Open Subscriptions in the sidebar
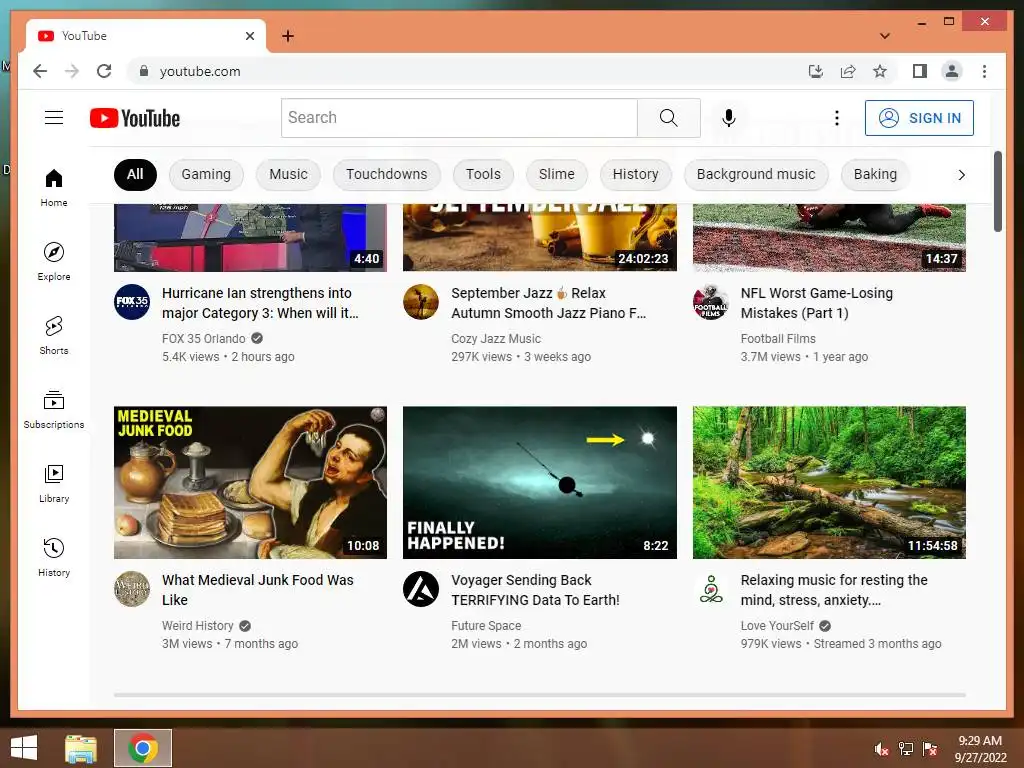The width and height of the screenshot is (1024, 768). pos(54,409)
